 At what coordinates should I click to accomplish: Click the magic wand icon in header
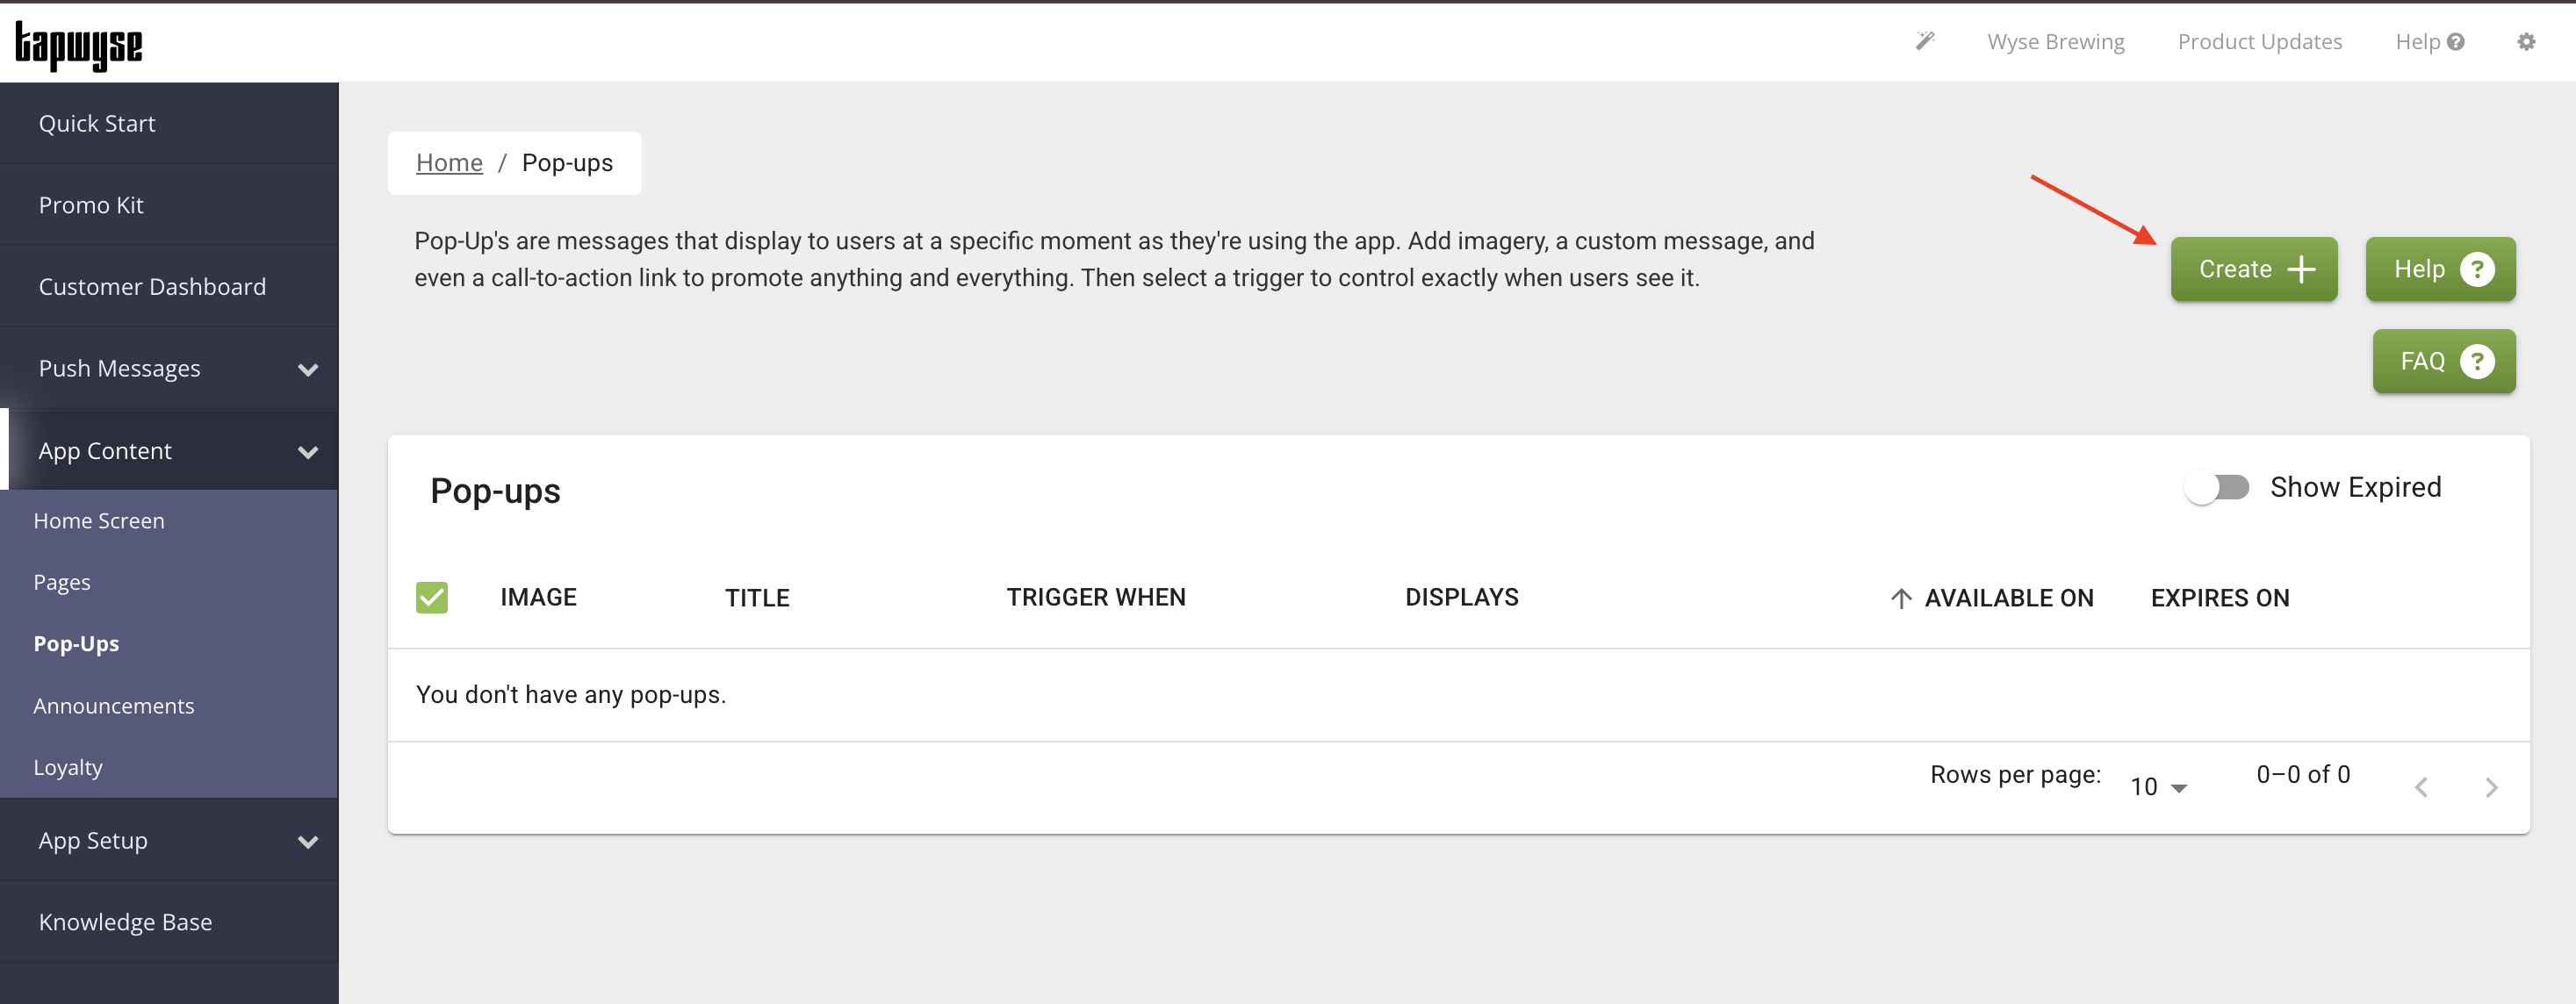coord(1924,41)
